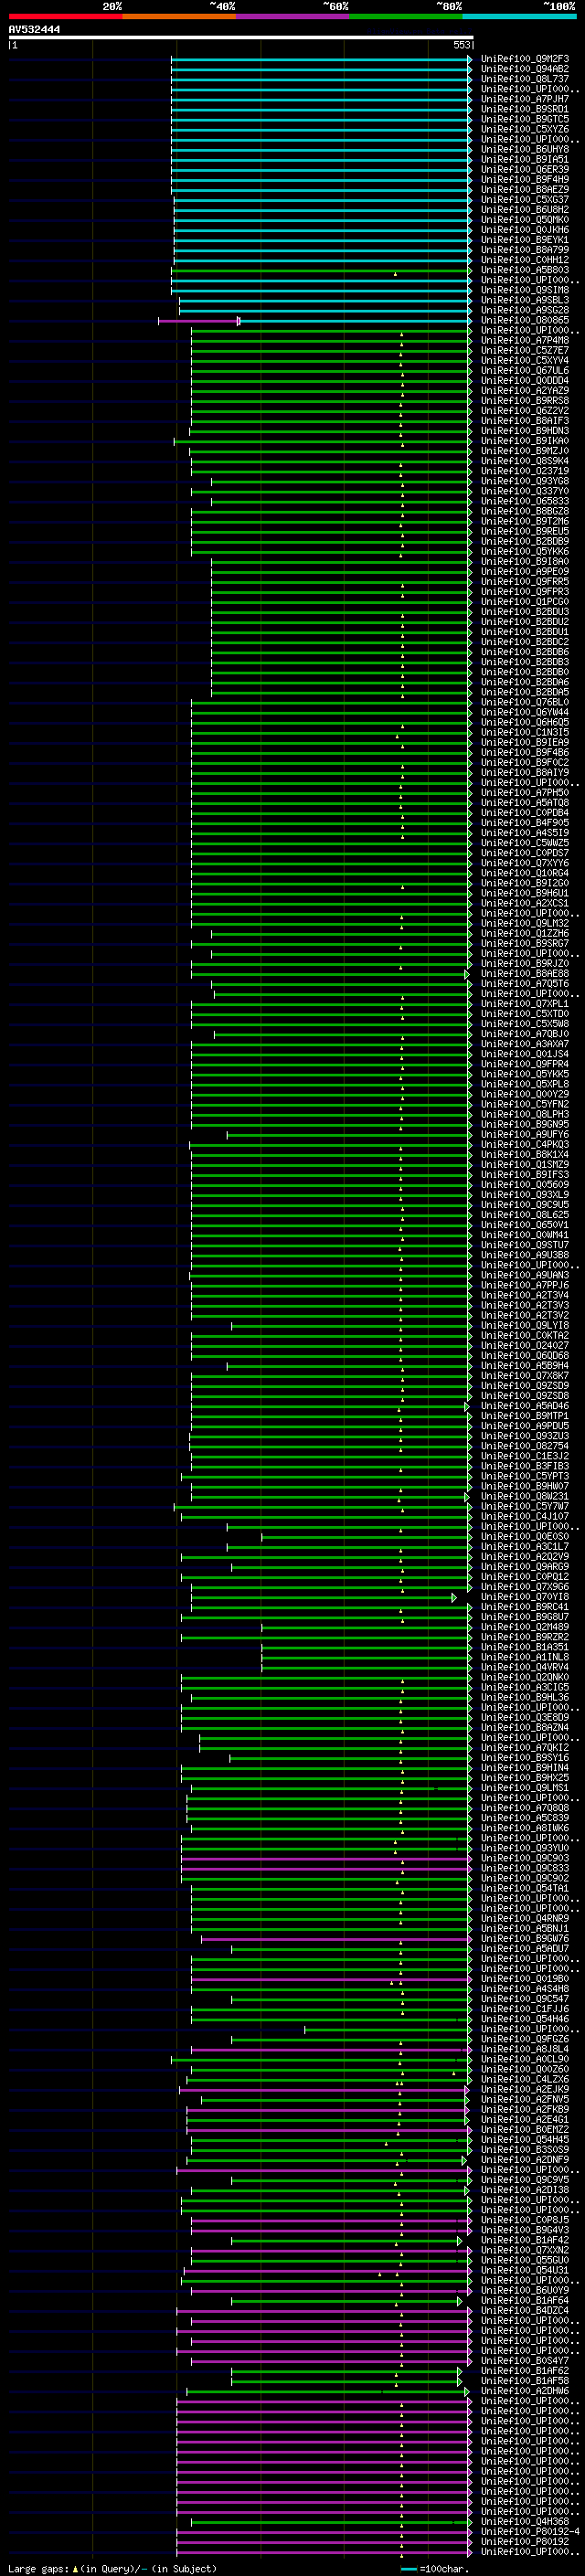Select the UniRef100_Q93YG8 hit label
The height and width of the screenshot is (2576, 585).
(x=525, y=481)
